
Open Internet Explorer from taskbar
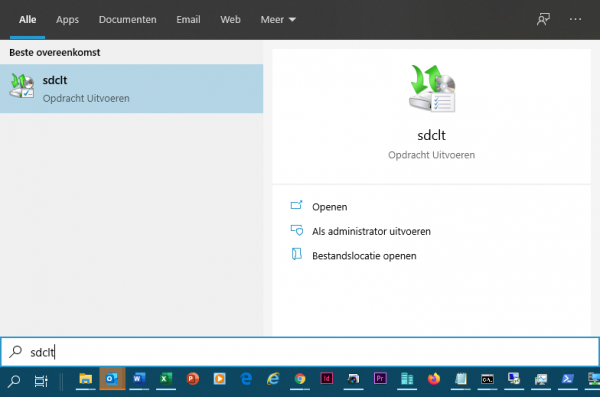pos(273,379)
